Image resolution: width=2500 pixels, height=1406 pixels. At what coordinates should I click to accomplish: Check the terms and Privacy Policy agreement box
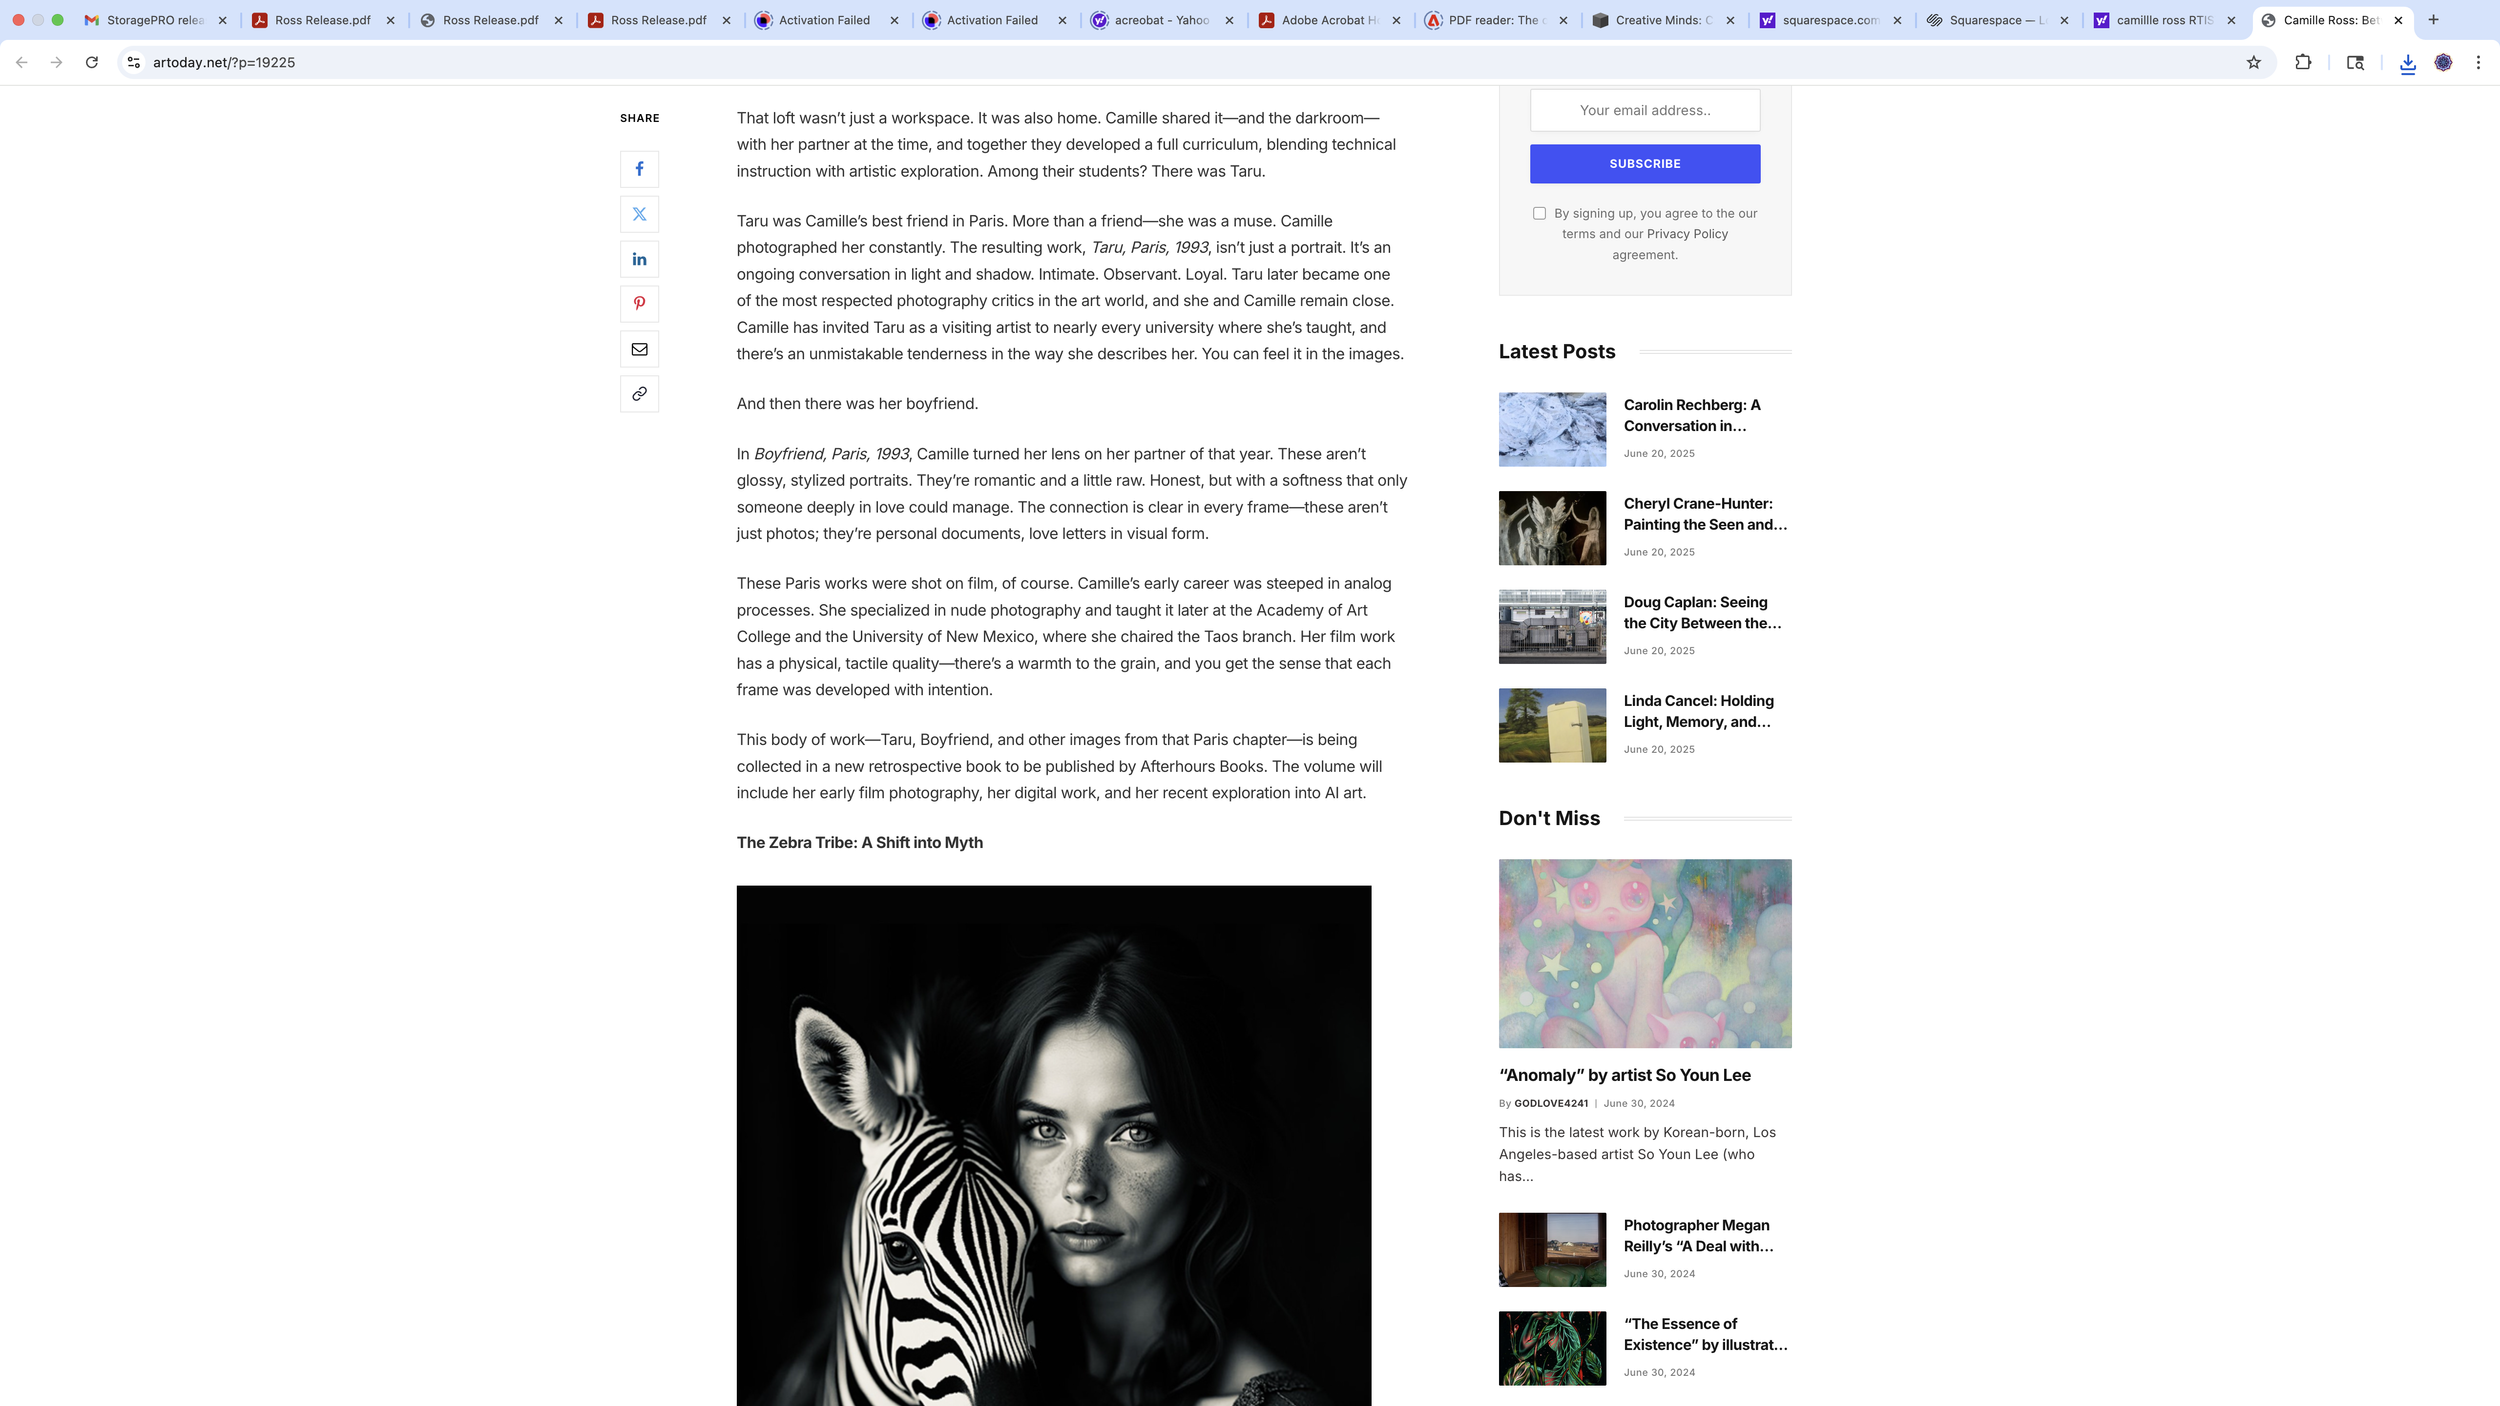(x=1539, y=213)
